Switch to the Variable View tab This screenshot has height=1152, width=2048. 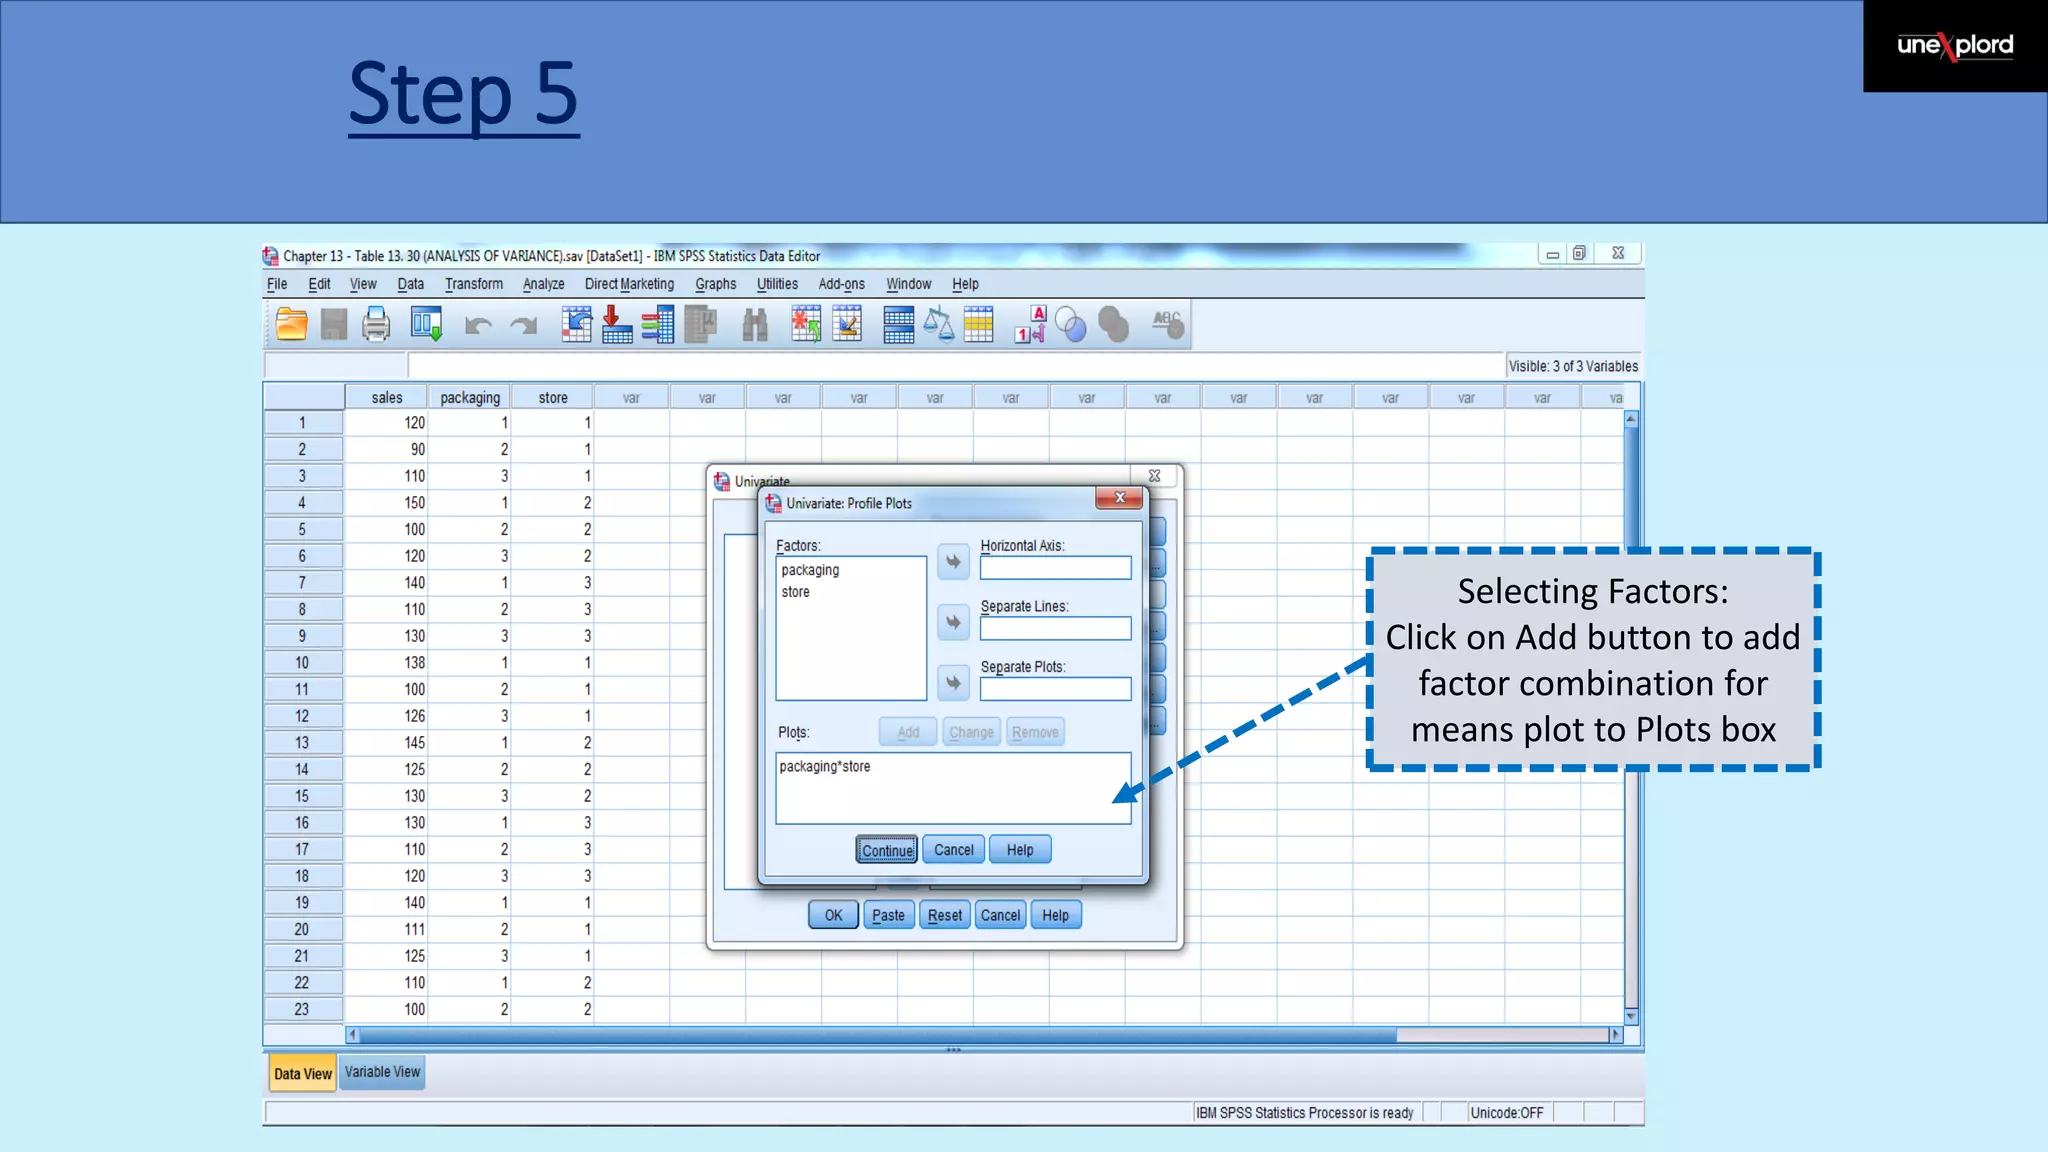382,1072
